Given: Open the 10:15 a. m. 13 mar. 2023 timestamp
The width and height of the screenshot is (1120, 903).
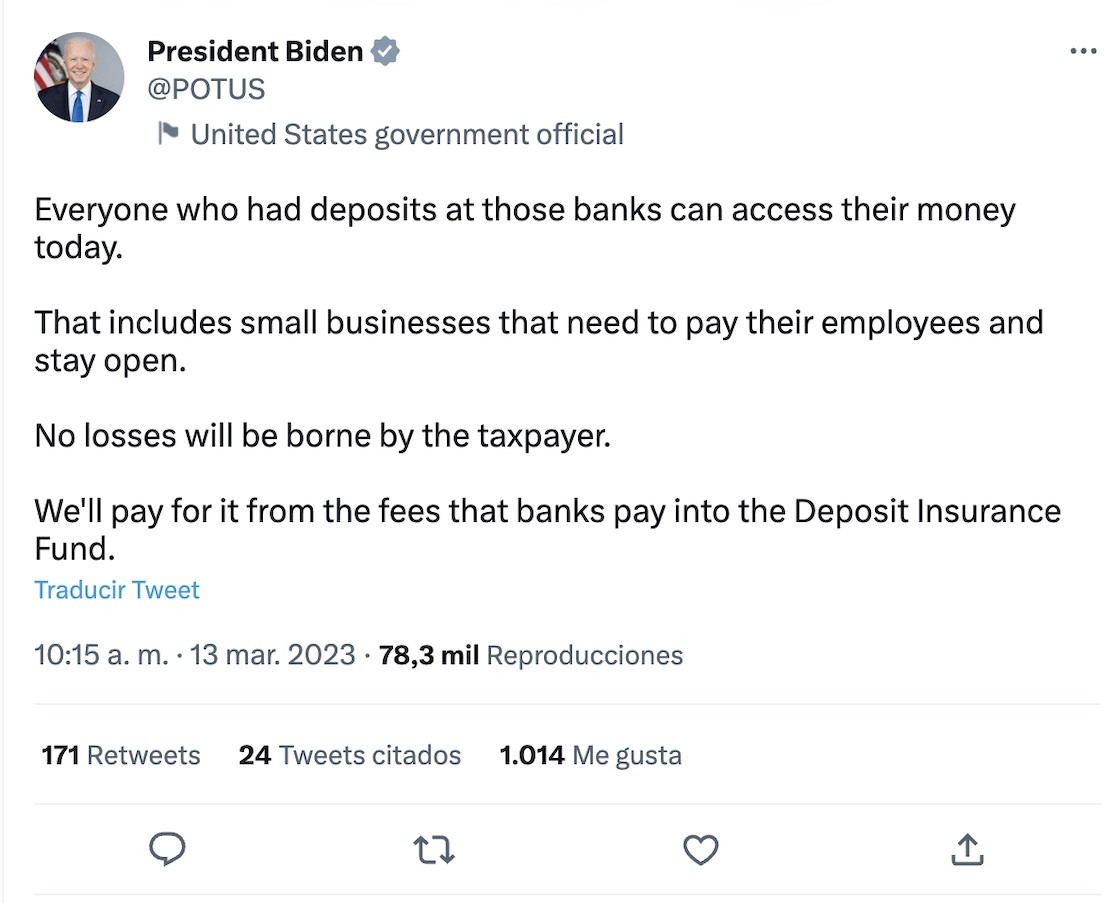Looking at the screenshot, I should 195,655.
